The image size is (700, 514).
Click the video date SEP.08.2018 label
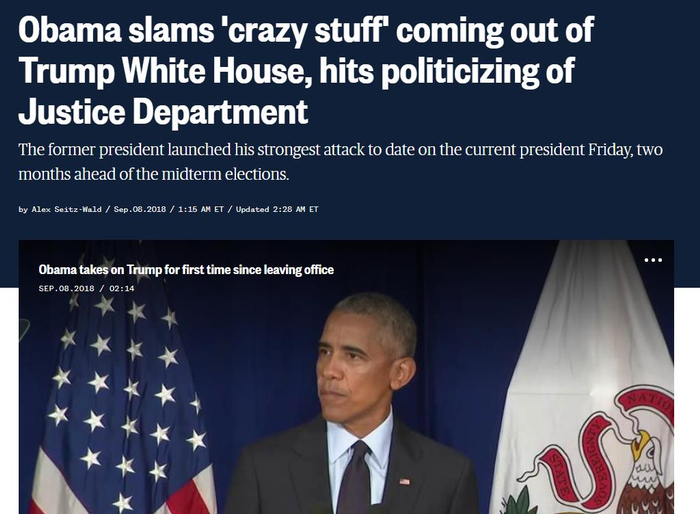coord(67,288)
